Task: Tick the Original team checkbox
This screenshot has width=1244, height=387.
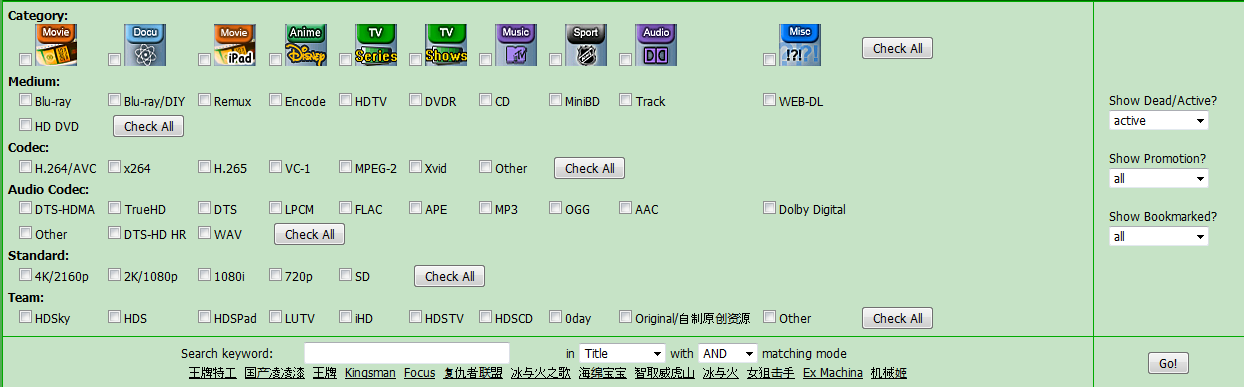Action: [x=625, y=317]
